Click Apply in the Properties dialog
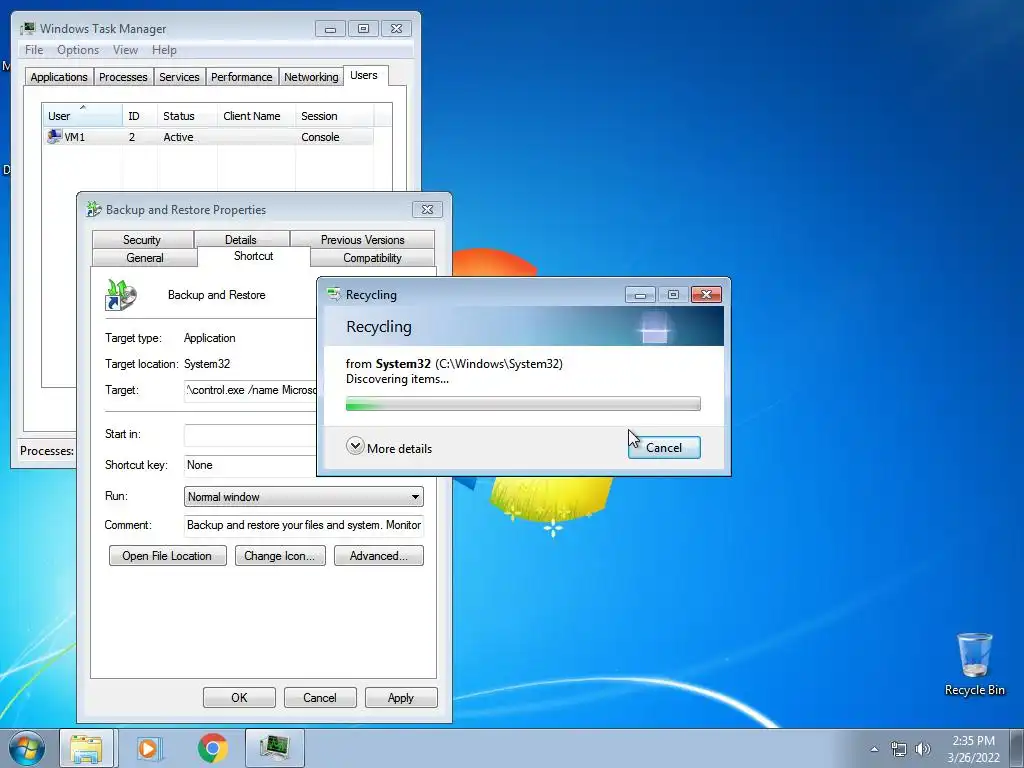Viewport: 1024px width, 768px height. click(400, 697)
